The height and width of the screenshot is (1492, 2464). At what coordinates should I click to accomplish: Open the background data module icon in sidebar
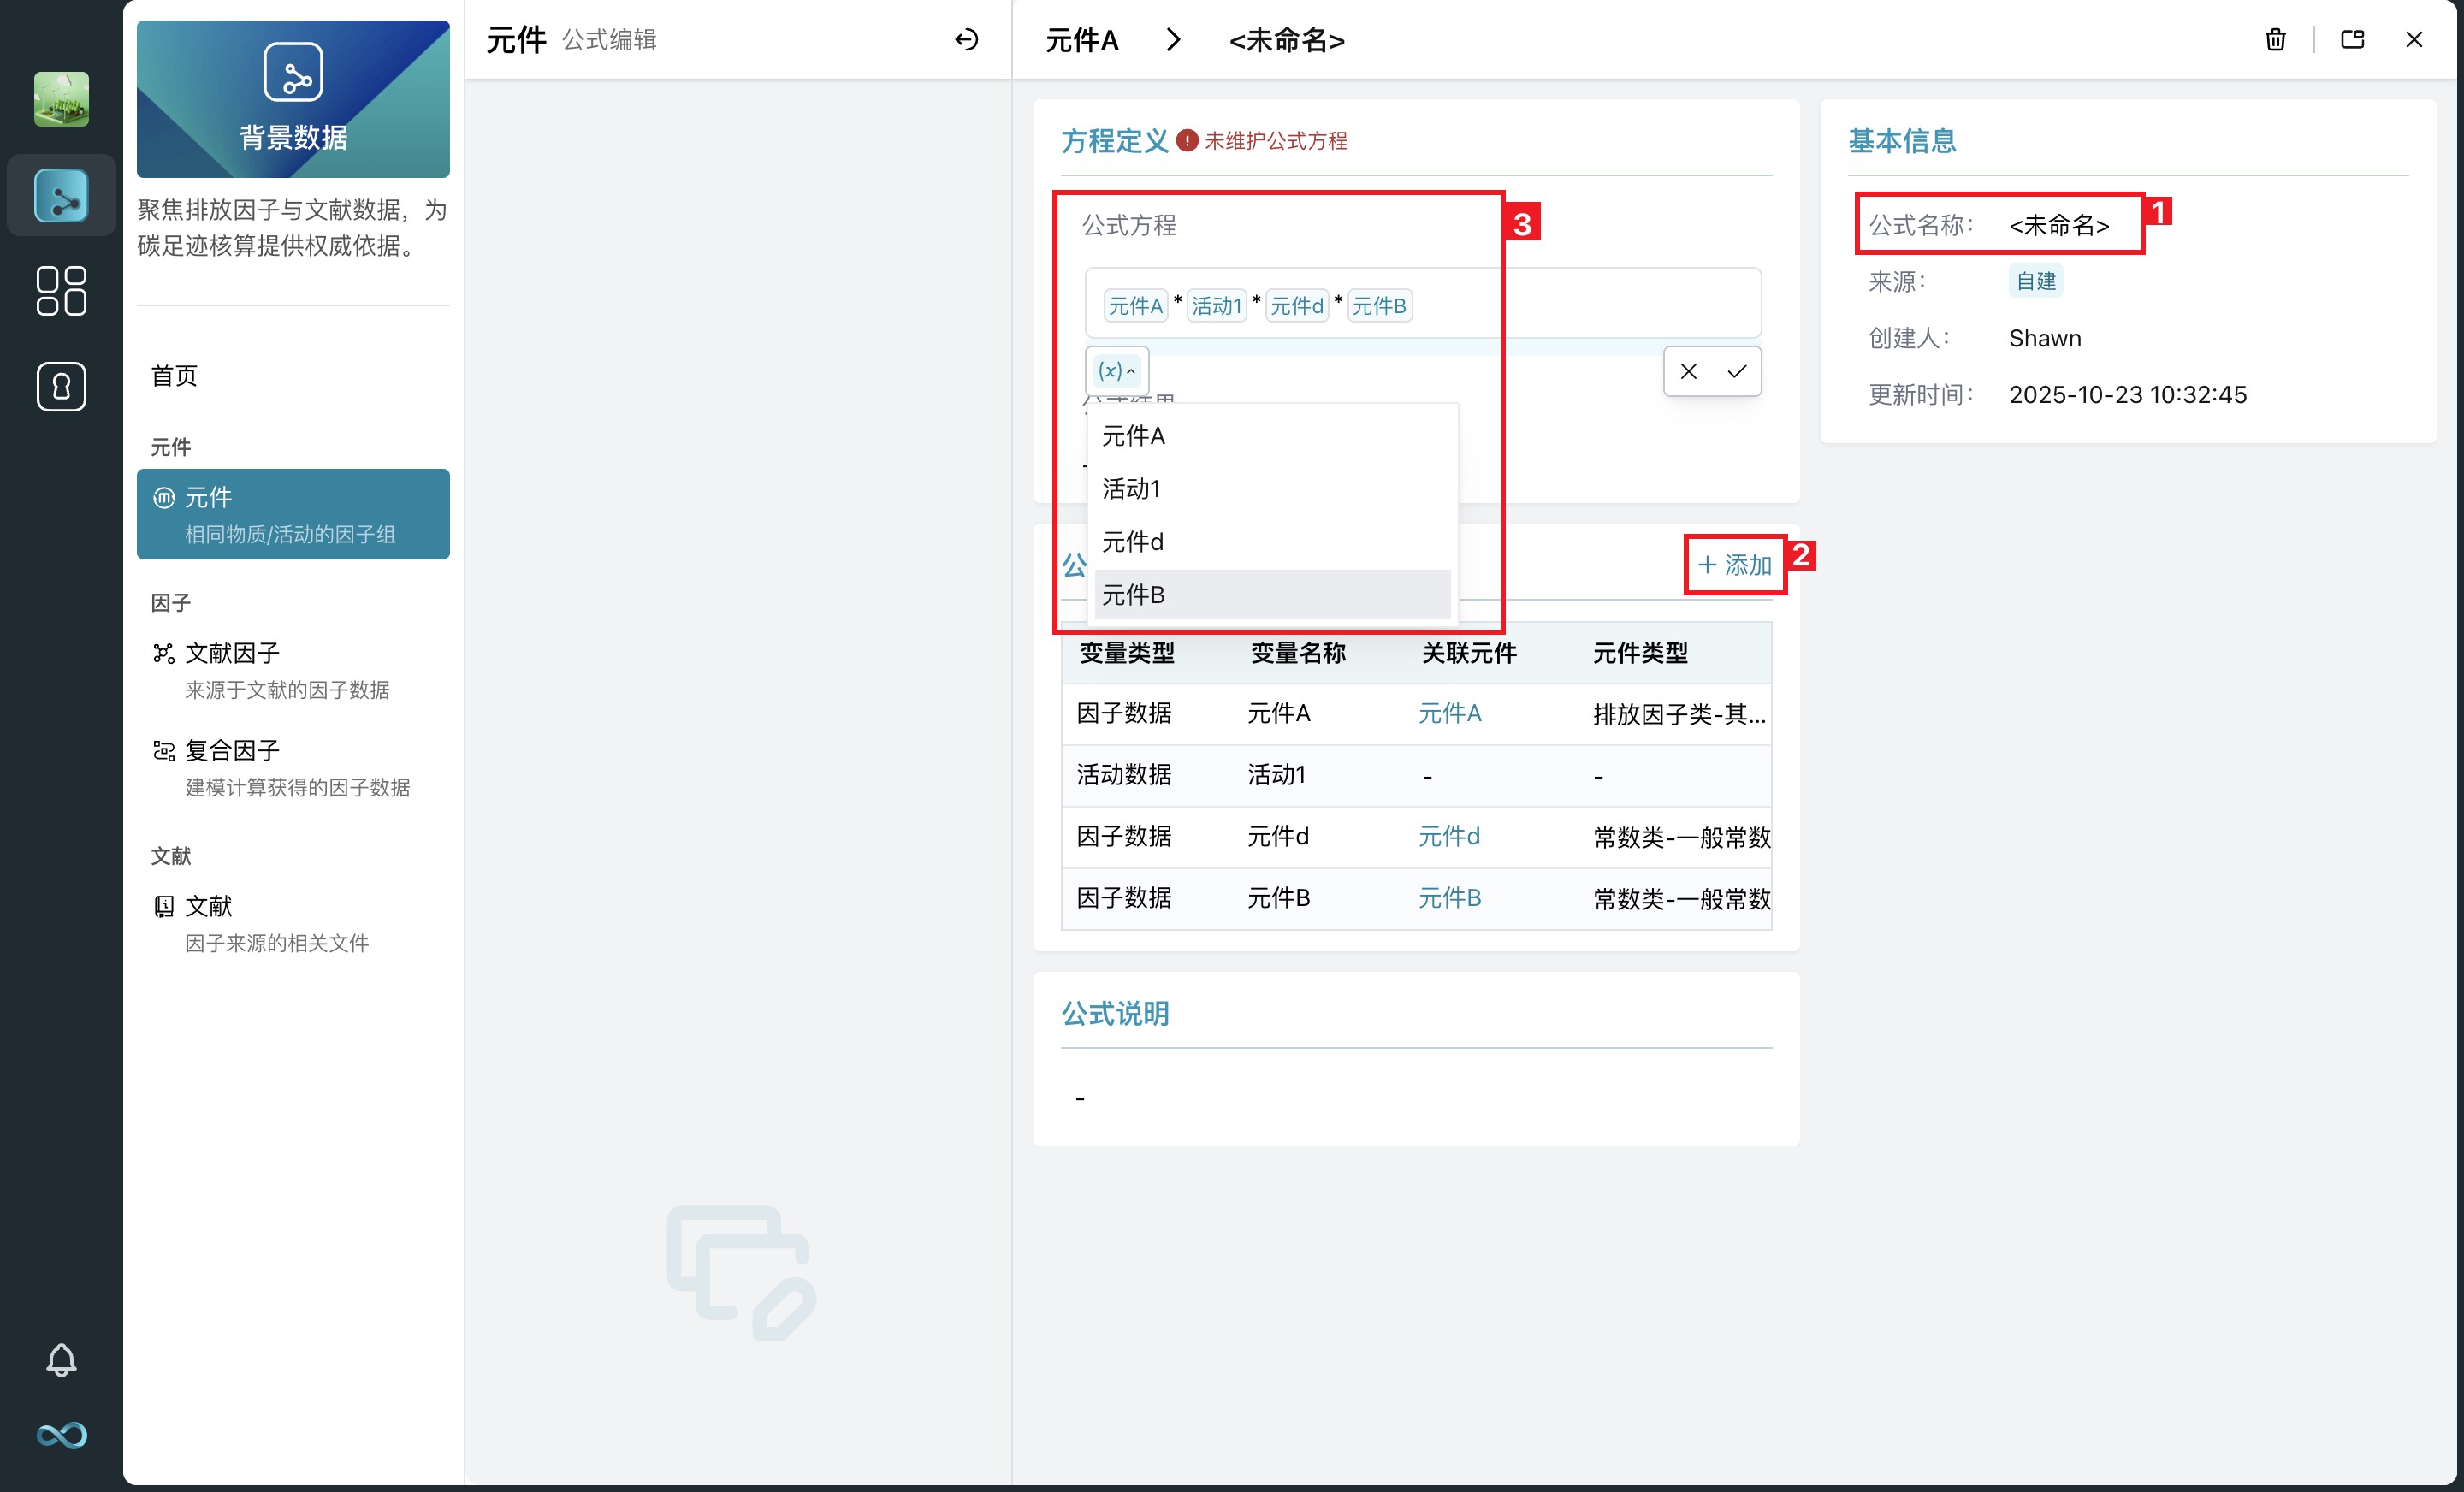pyautogui.click(x=60, y=195)
